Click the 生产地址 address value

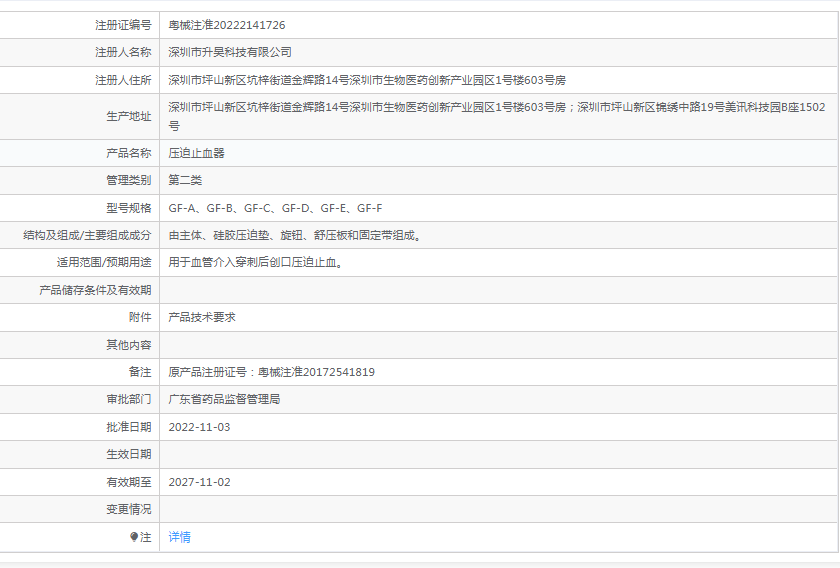[x=497, y=116]
